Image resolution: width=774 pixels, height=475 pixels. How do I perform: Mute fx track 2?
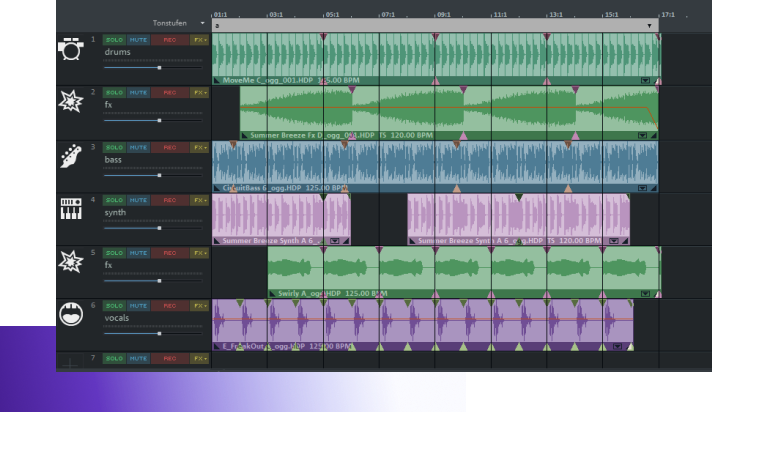[138, 93]
